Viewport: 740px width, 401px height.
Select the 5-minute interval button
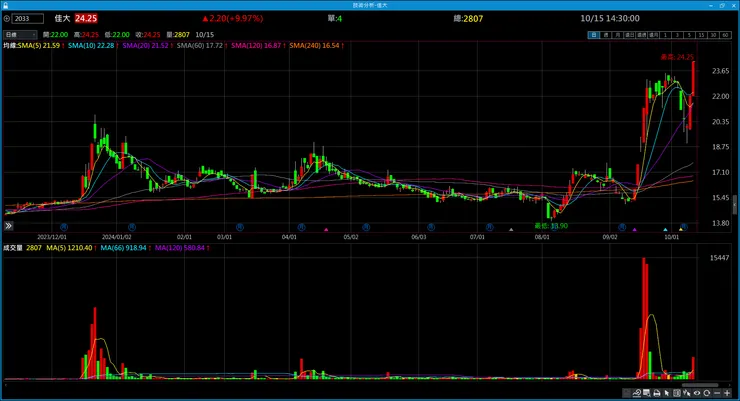point(690,35)
